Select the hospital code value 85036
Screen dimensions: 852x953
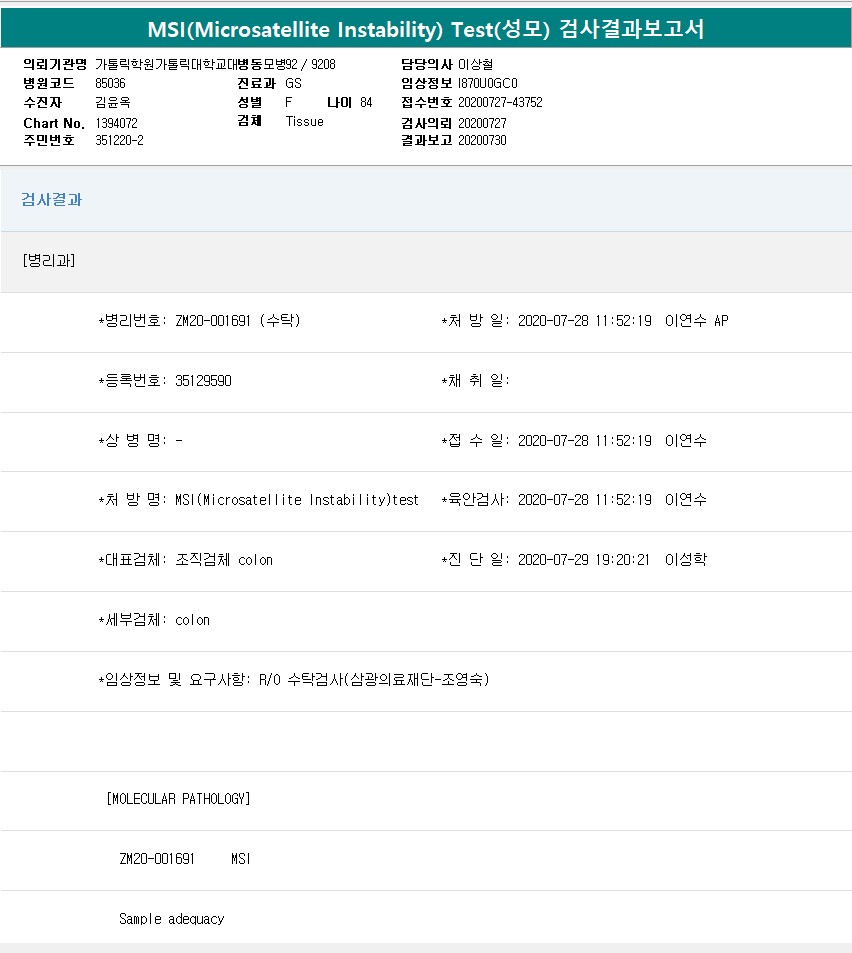110,83
